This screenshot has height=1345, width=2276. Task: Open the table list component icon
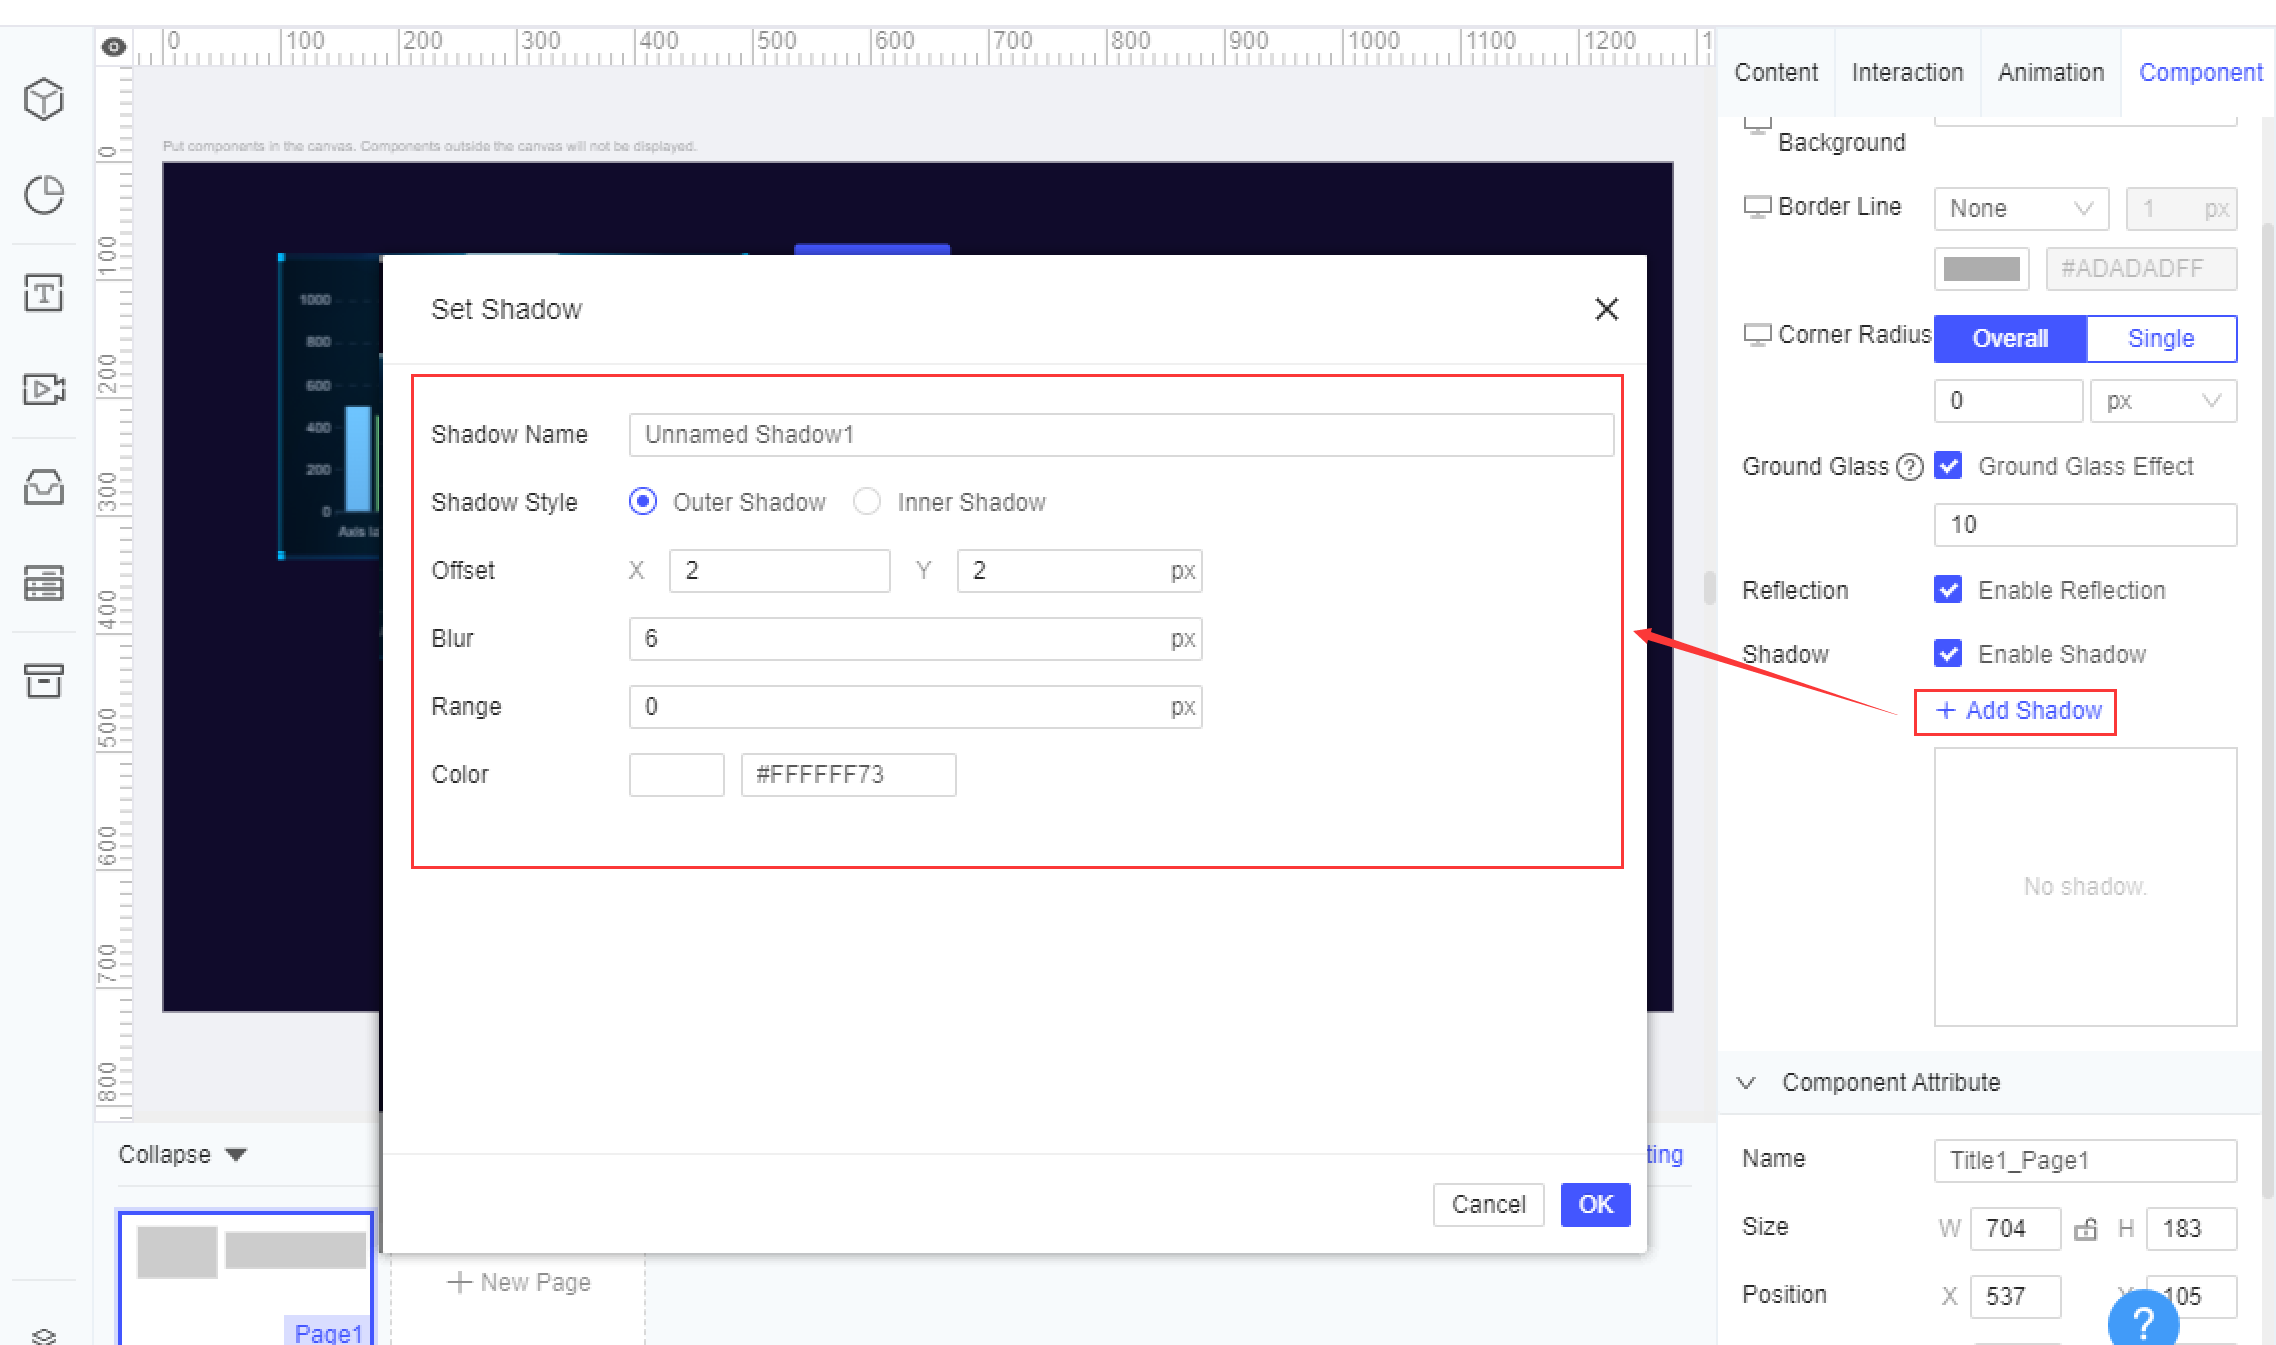tap(43, 582)
